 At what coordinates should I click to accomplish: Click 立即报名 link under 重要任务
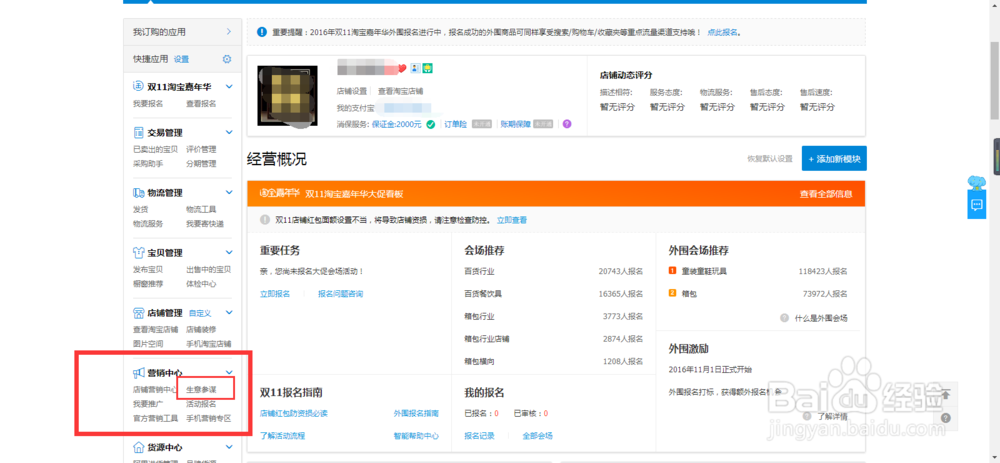coord(275,293)
